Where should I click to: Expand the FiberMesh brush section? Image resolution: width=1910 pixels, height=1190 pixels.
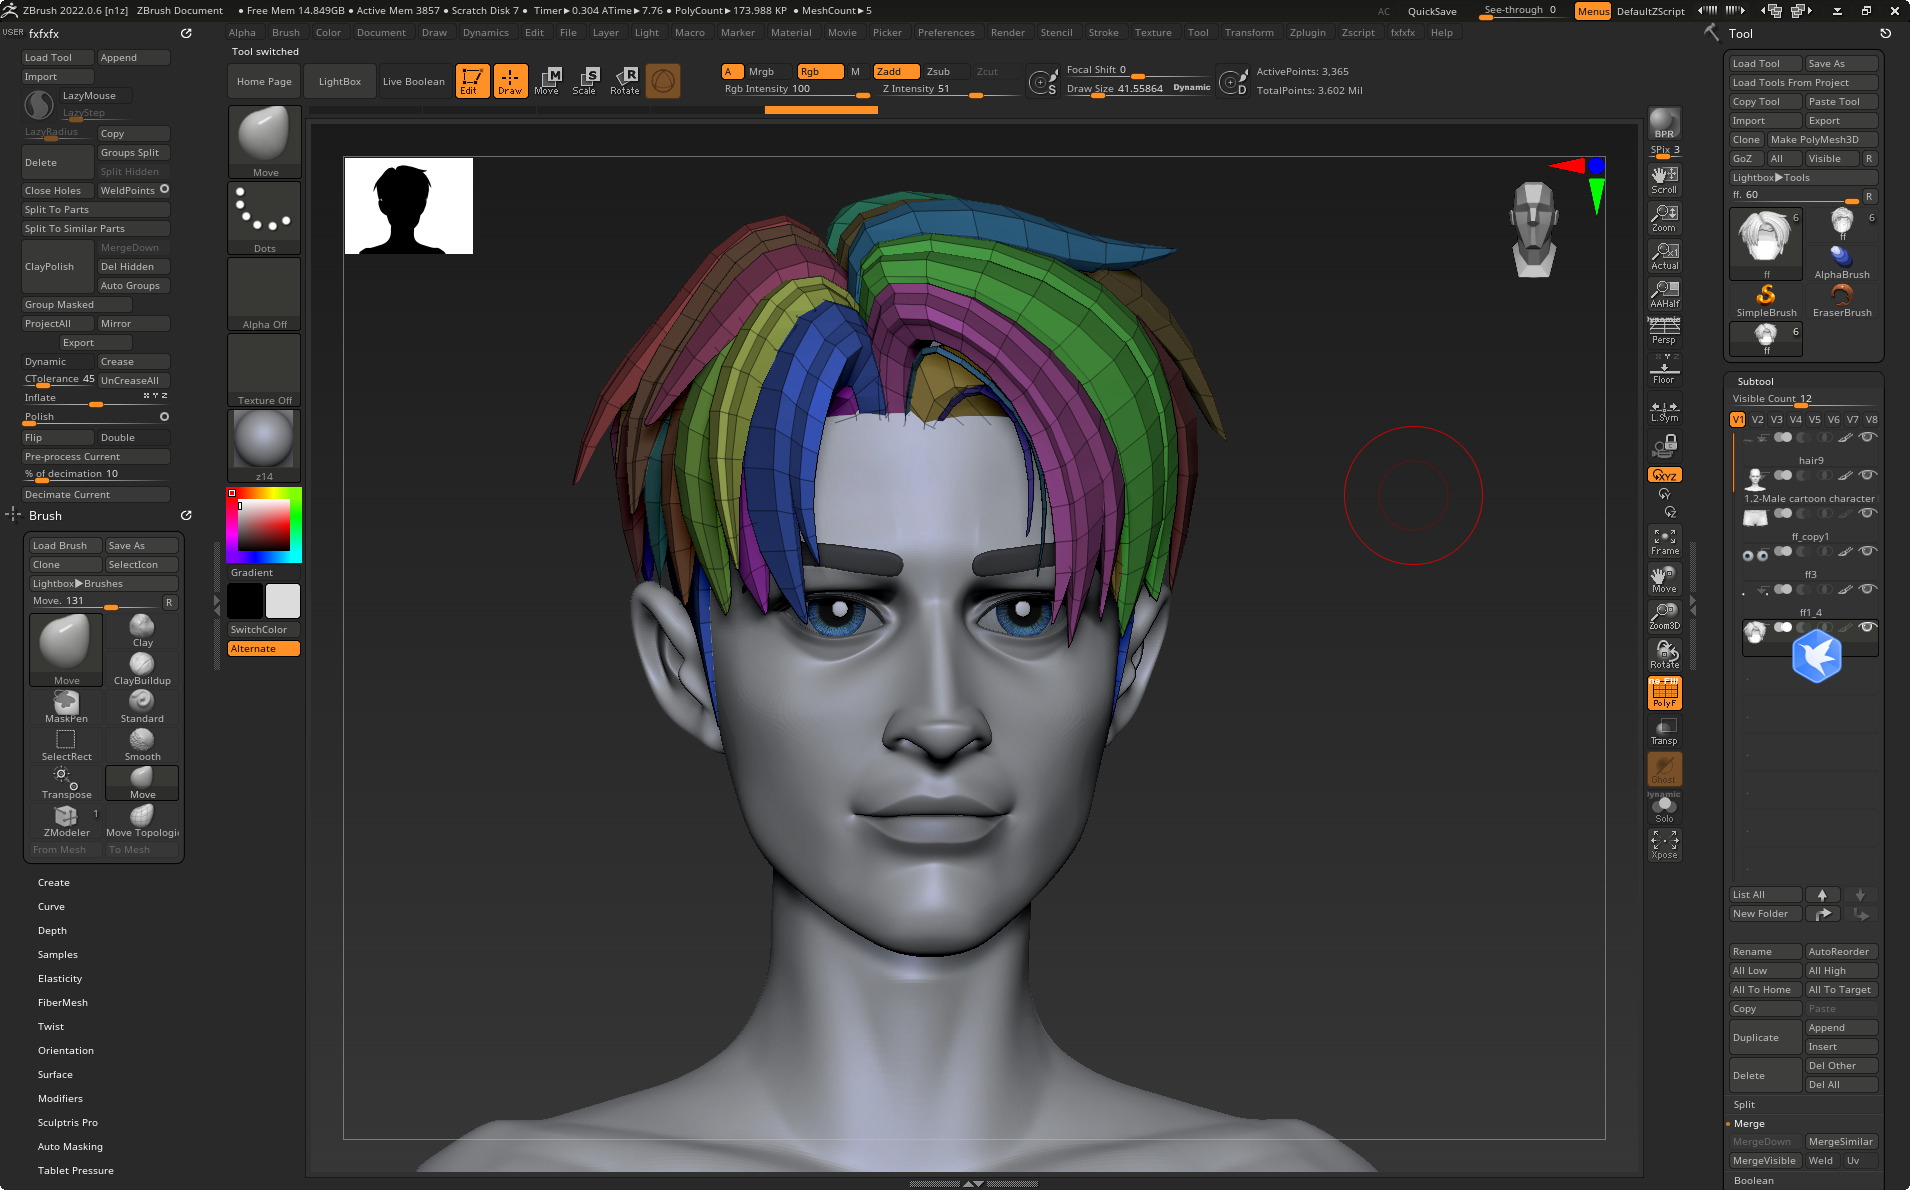pyautogui.click(x=63, y=1003)
